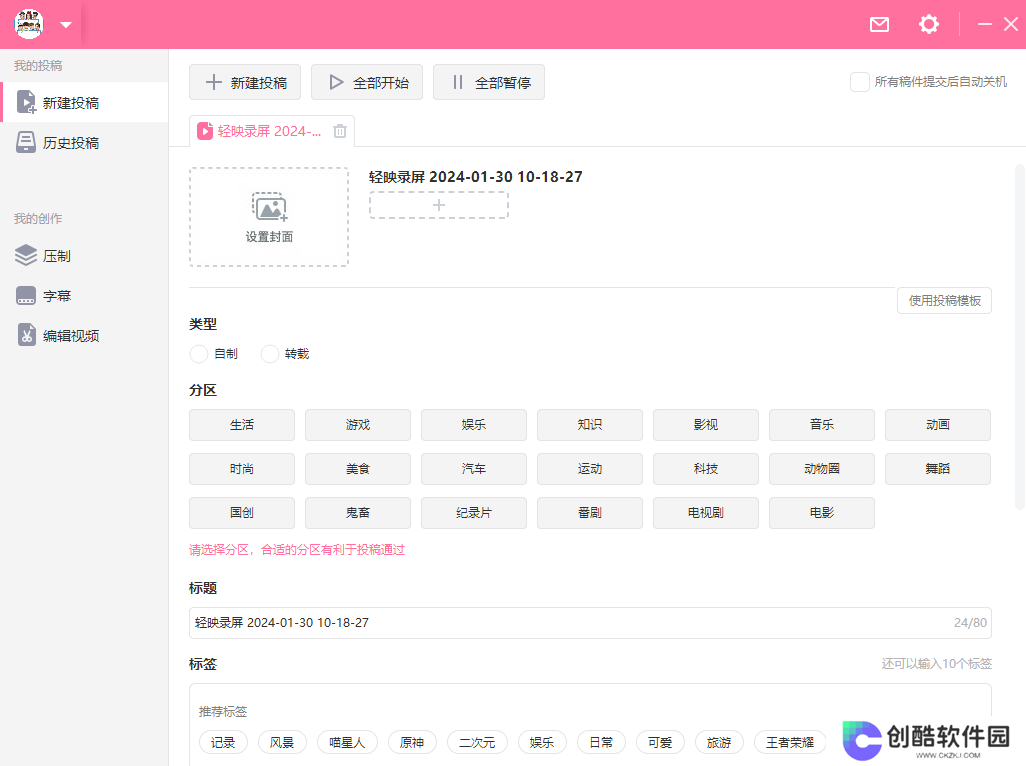
Task: Add the recommended tag 原神
Action: click(x=412, y=742)
